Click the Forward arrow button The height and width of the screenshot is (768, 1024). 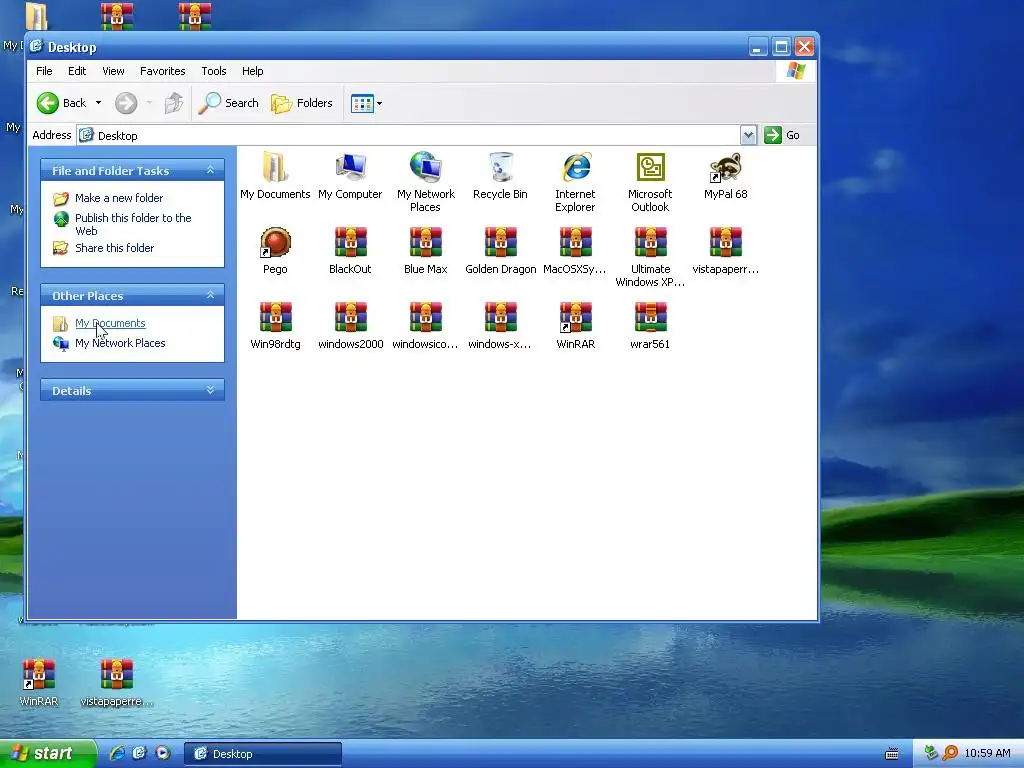[126, 103]
